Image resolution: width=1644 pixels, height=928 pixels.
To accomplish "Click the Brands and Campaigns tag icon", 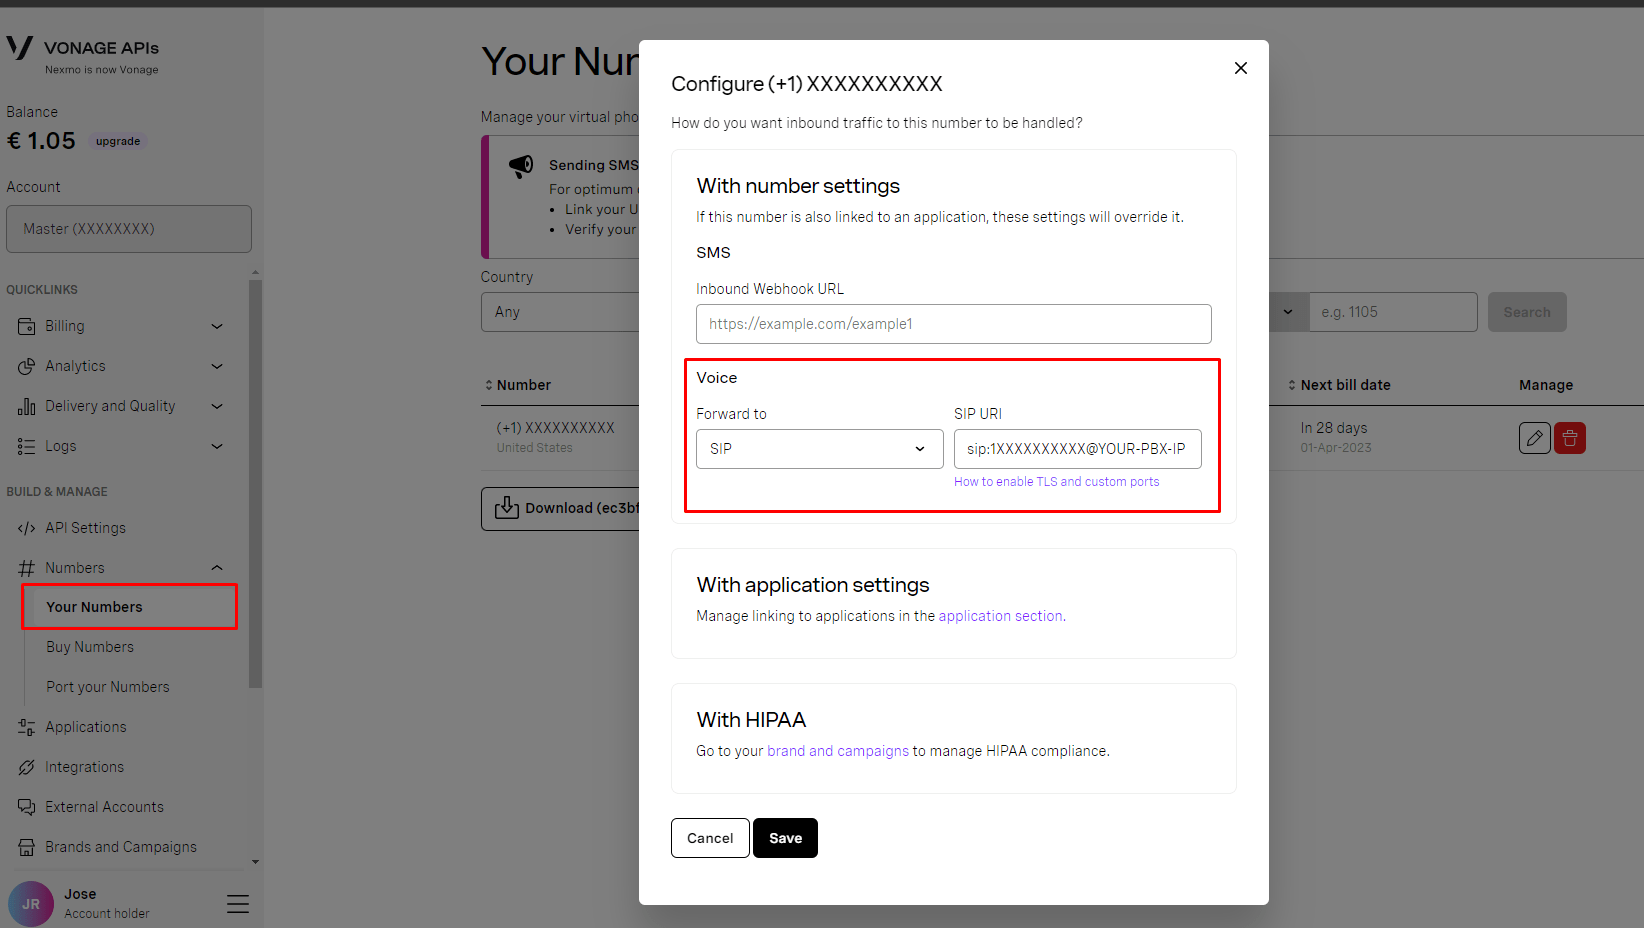I will (26, 846).
